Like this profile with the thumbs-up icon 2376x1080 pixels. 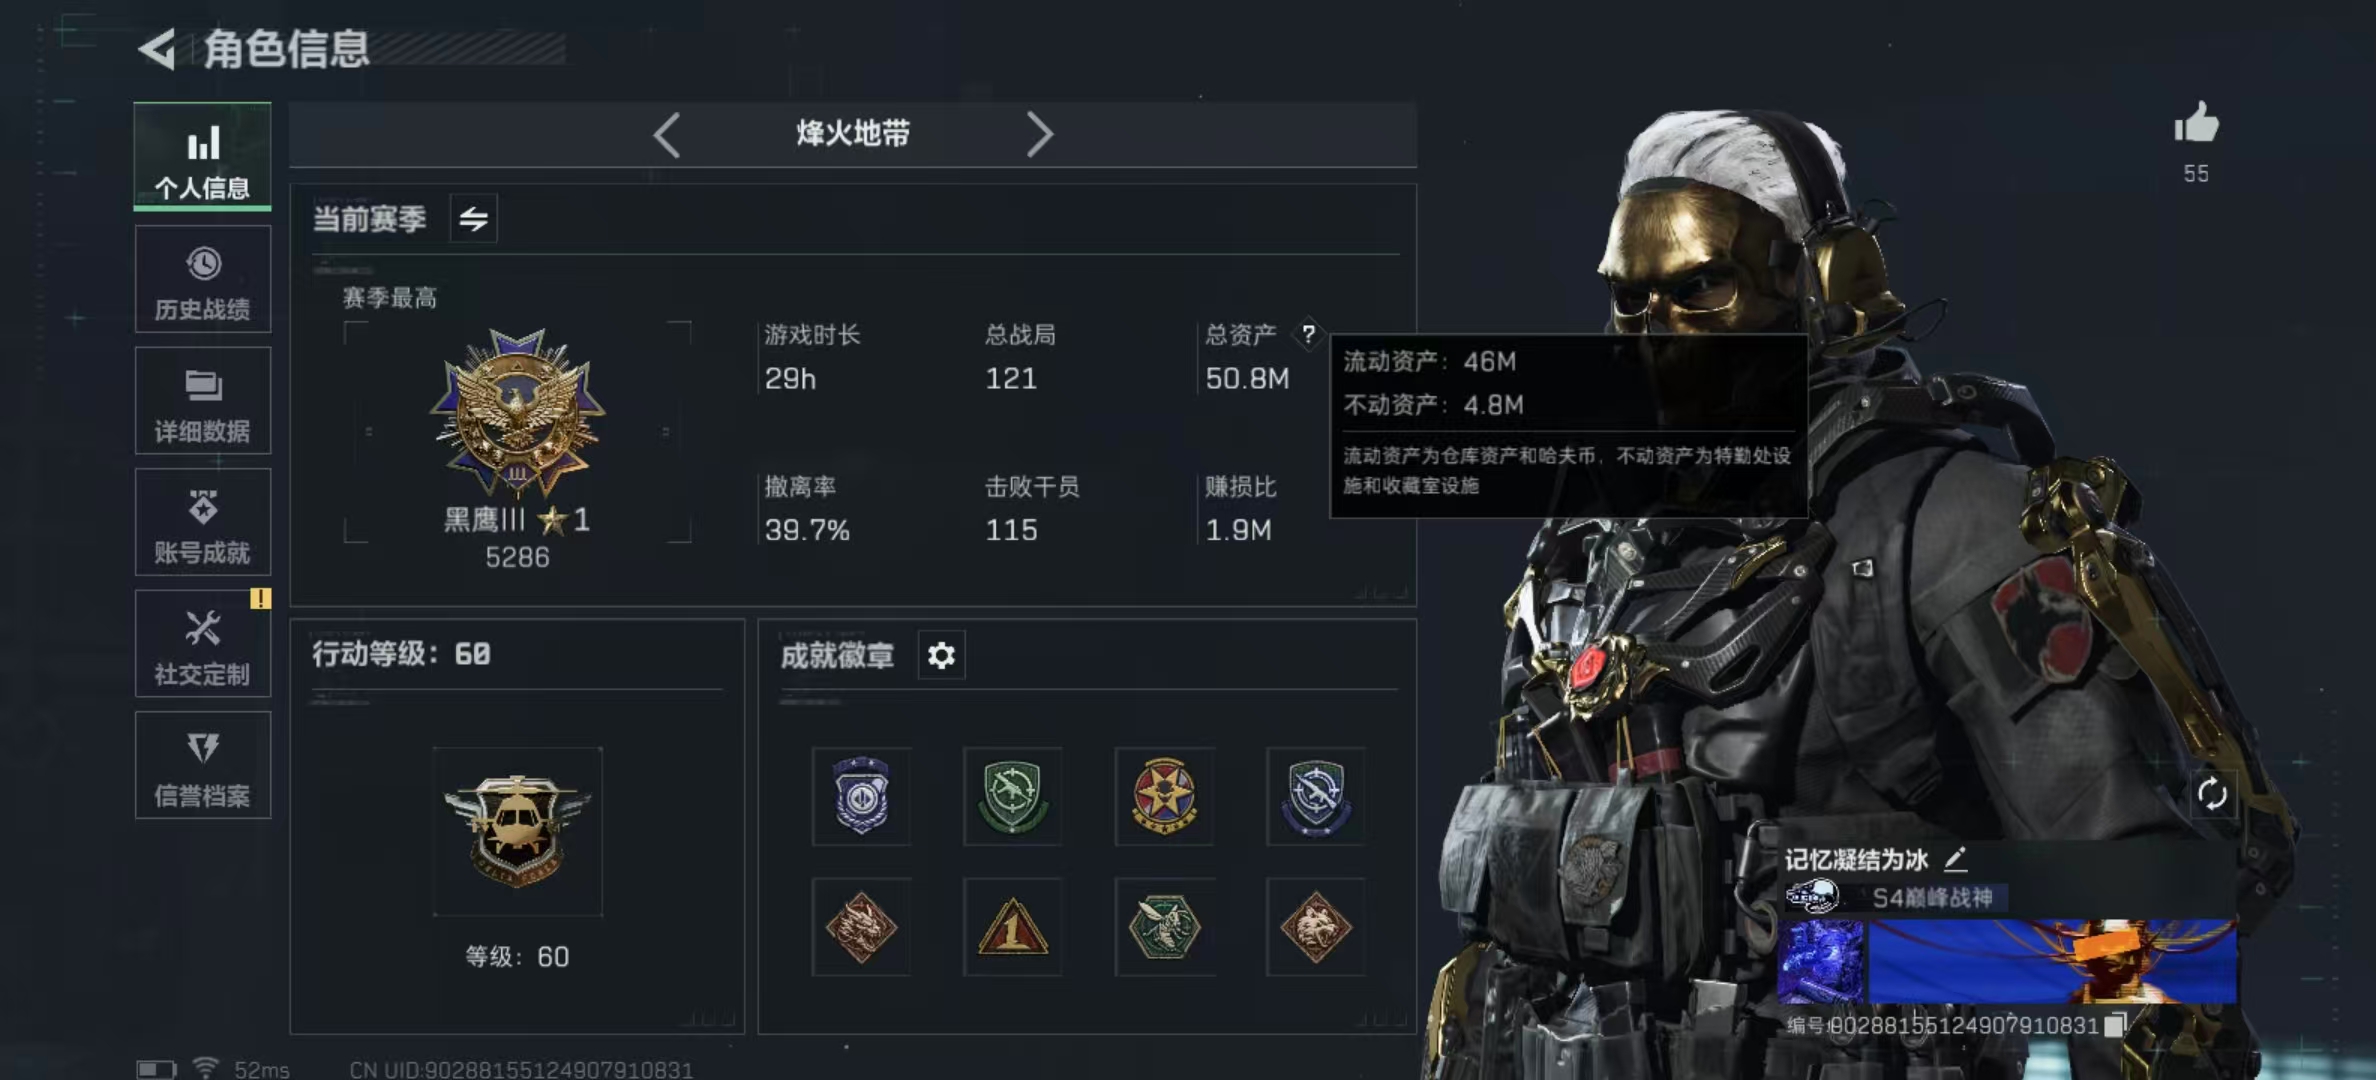(2196, 124)
